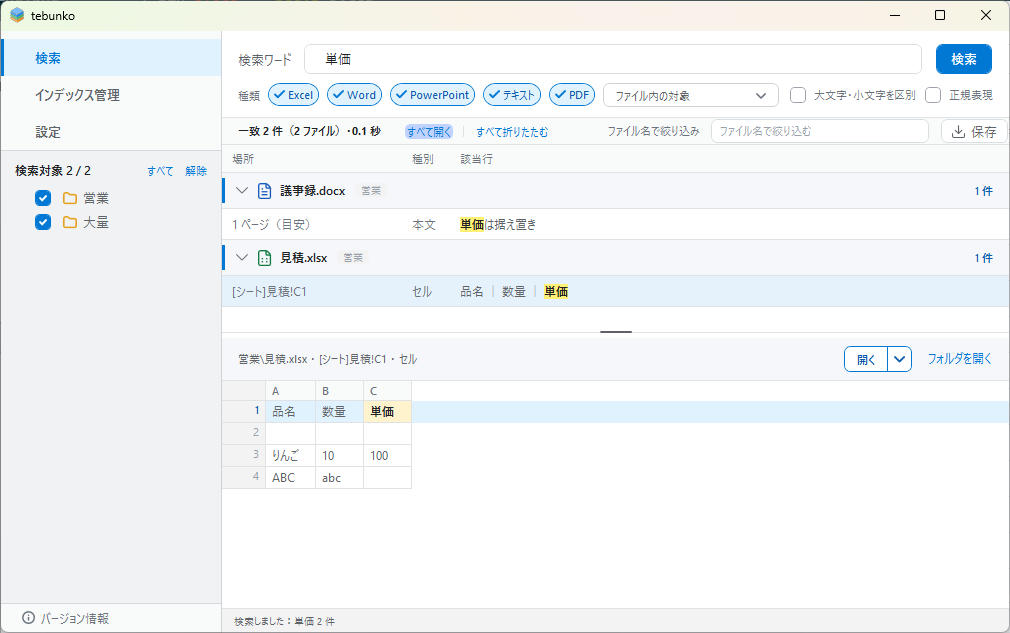Image resolution: width=1010 pixels, height=633 pixels.
Task: Open the dropdown arrow beside 開く
Action: tap(900, 359)
